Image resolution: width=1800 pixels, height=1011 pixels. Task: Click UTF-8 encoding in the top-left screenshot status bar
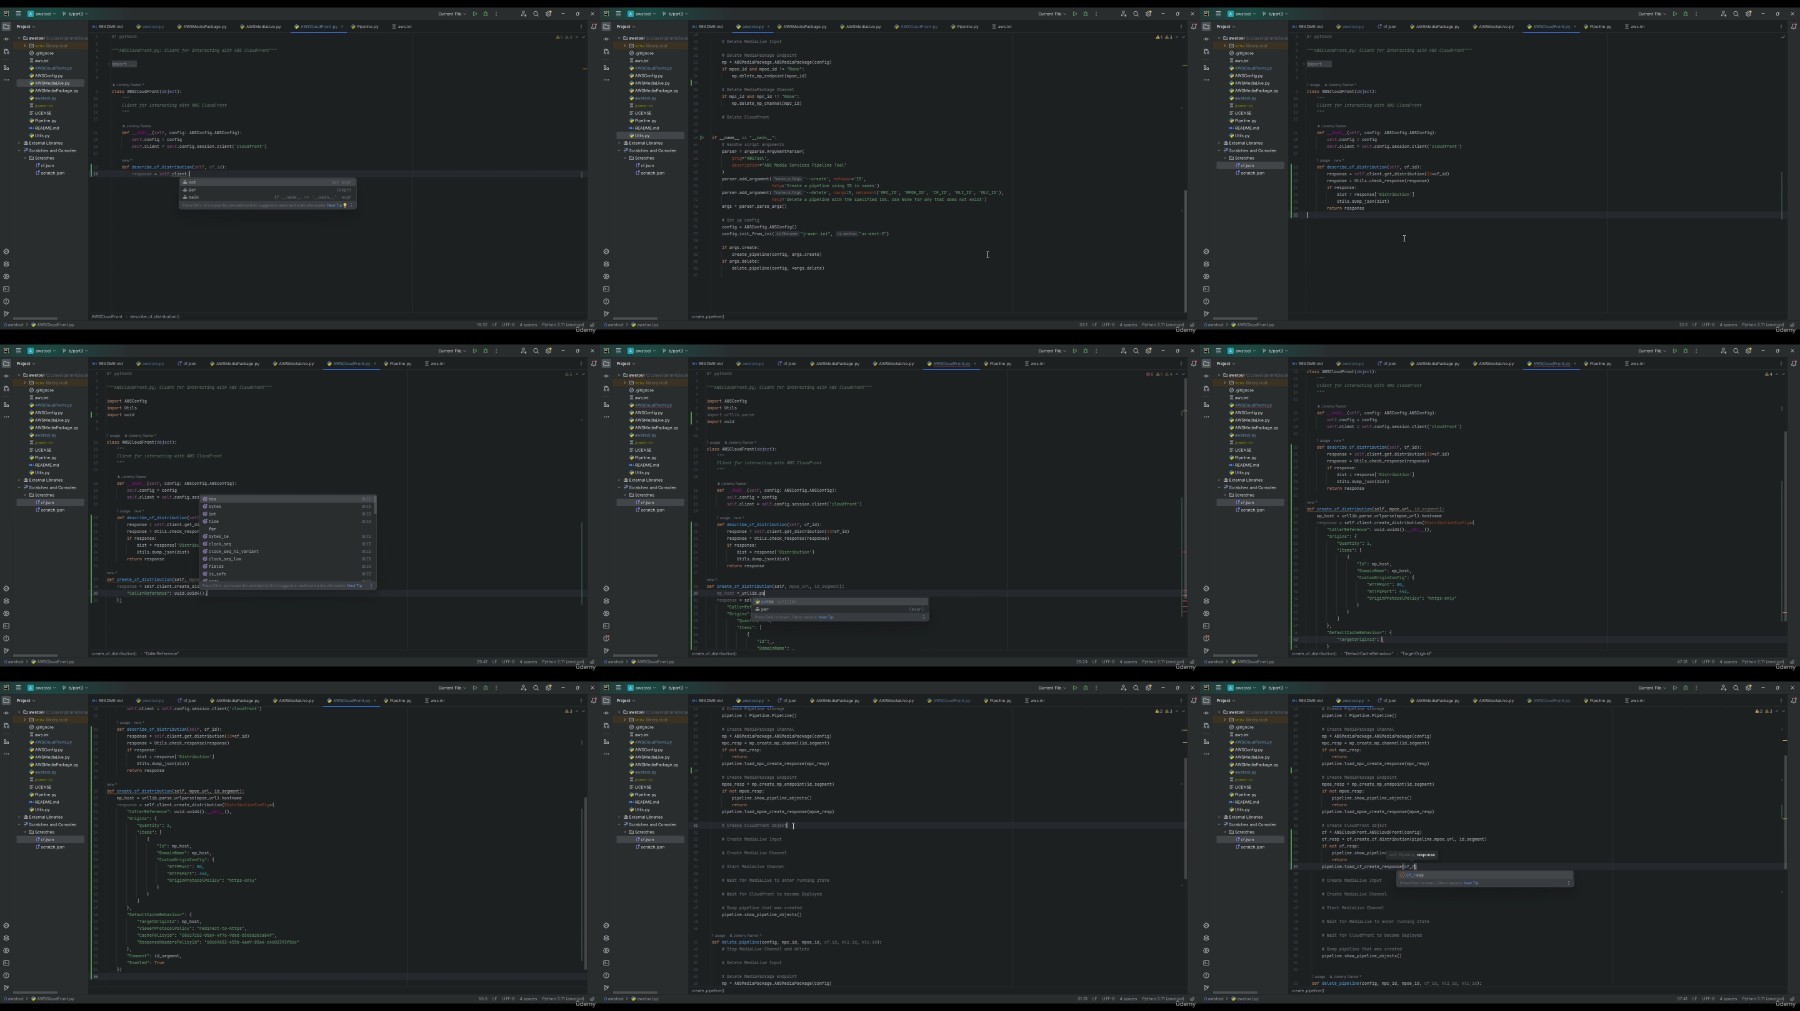pos(508,324)
